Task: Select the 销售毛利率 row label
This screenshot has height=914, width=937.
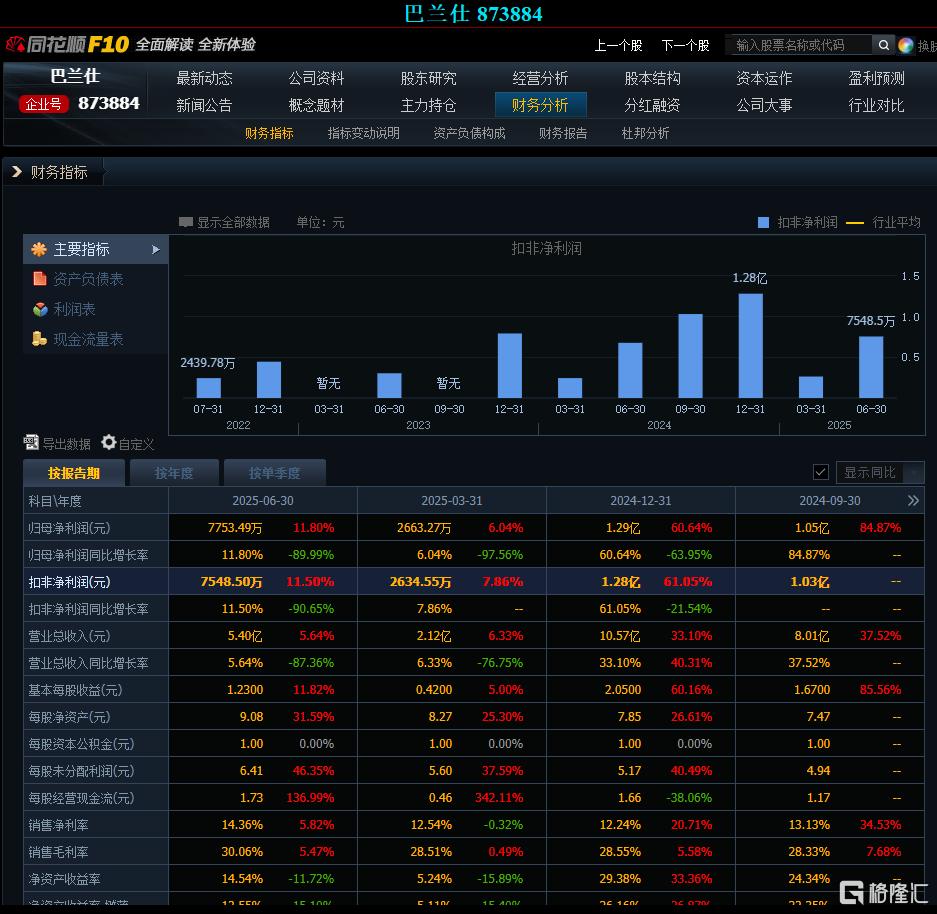Action: [x=58, y=852]
